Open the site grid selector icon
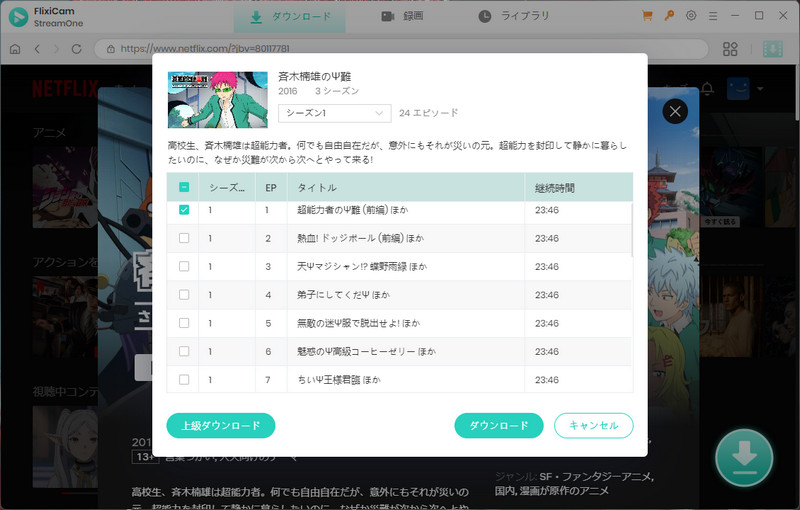Image resolution: width=800 pixels, height=510 pixels. (x=730, y=49)
